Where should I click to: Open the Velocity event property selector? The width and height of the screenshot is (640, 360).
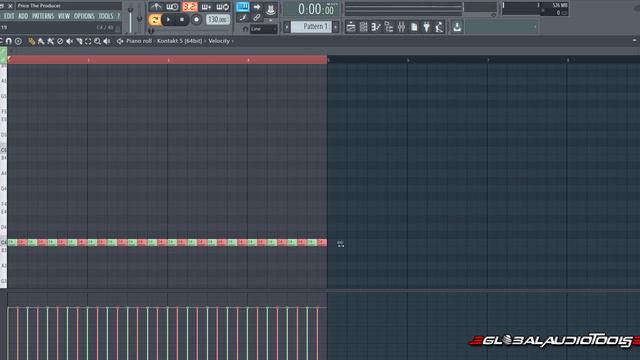click(x=219, y=41)
